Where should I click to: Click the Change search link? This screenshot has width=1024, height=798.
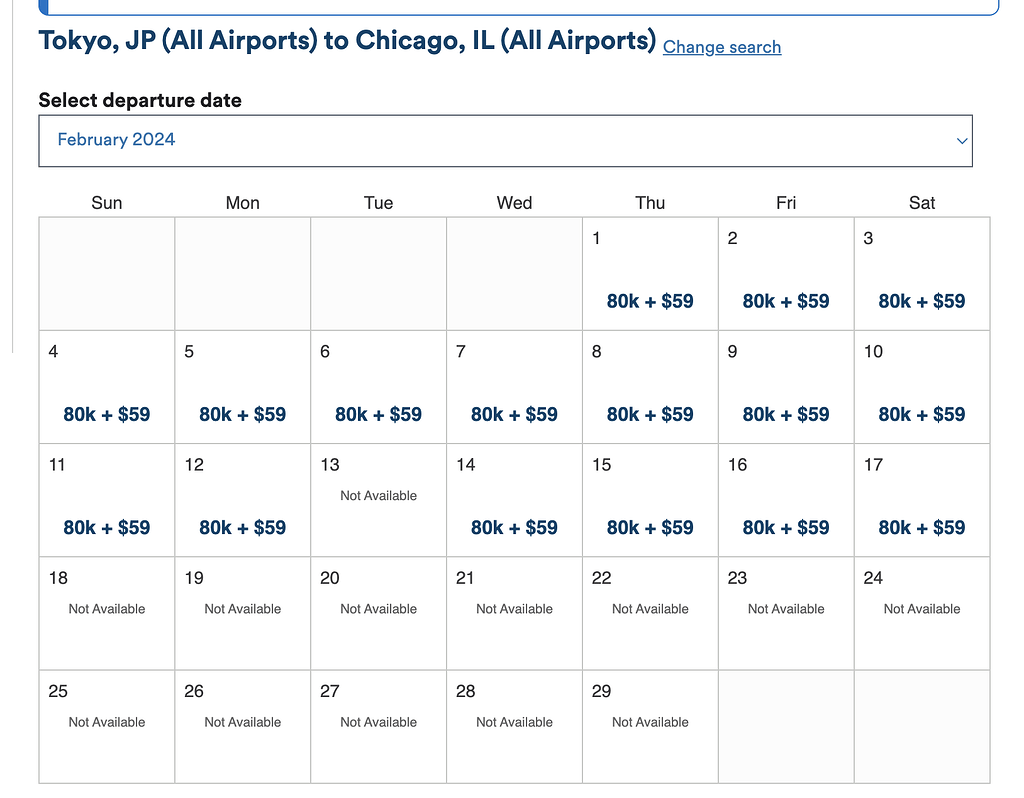click(721, 47)
